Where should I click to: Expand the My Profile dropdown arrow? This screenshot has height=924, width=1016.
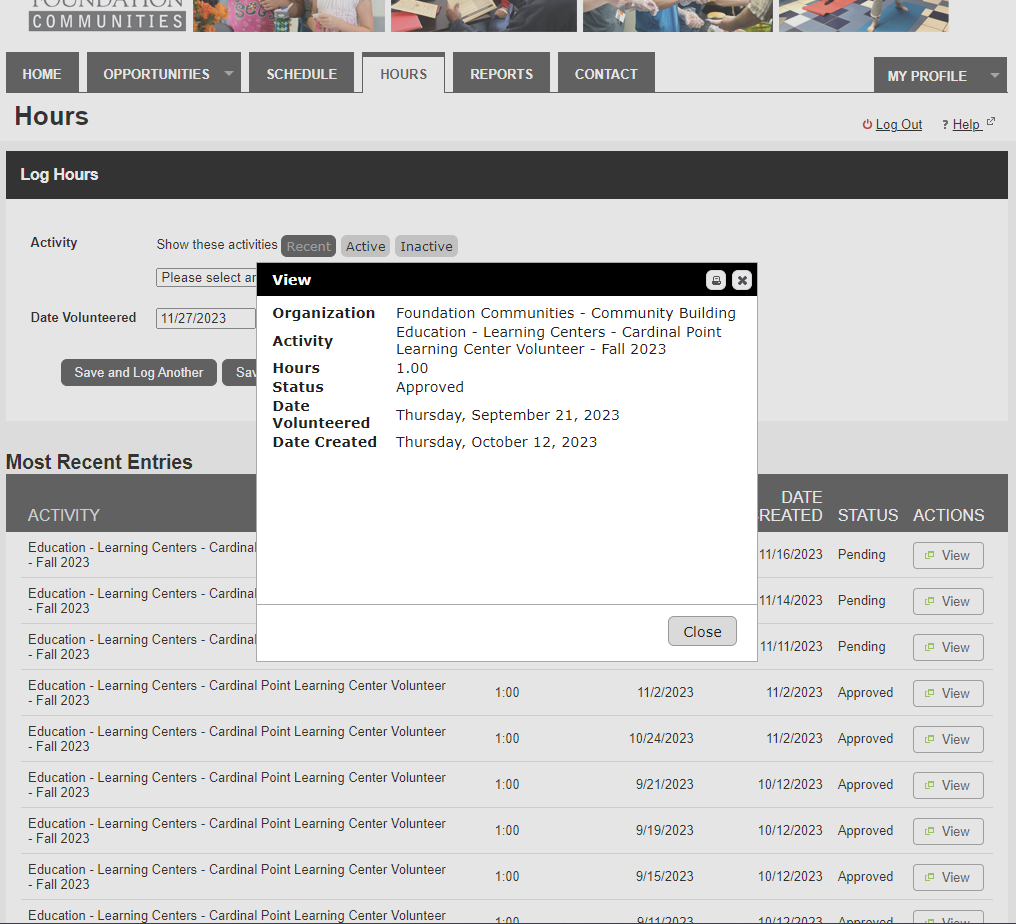(x=995, y=75)
